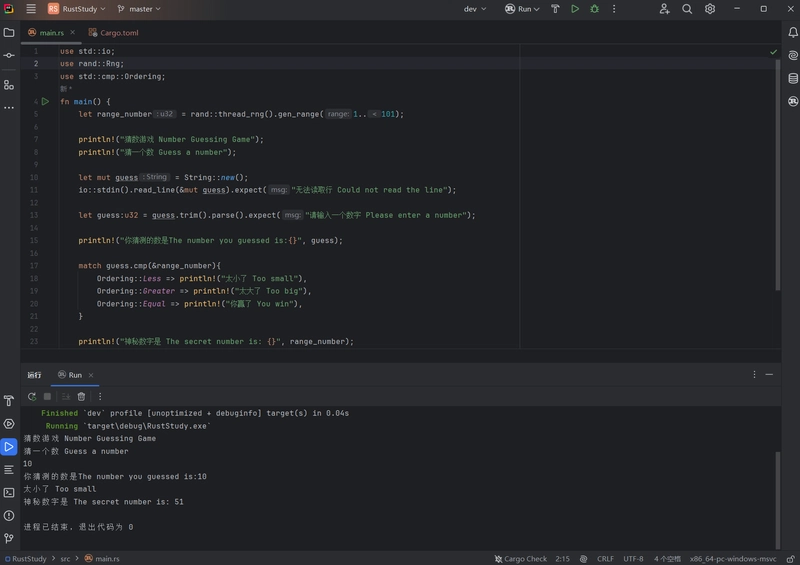
Task: Click the Debug bug icon
Action: click(594, 9)
